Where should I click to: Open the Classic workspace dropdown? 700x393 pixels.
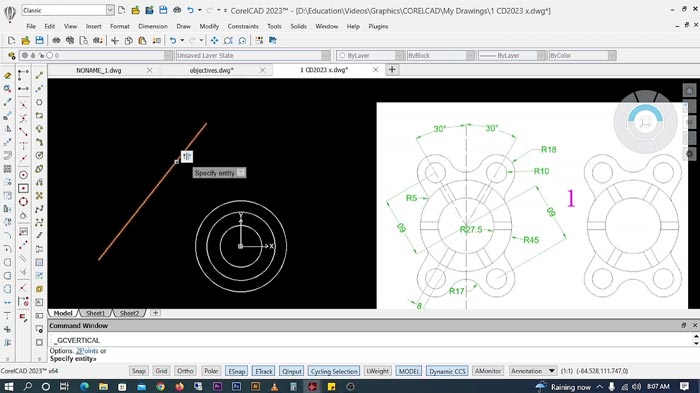pyautogui.click(x=110, y=10)
